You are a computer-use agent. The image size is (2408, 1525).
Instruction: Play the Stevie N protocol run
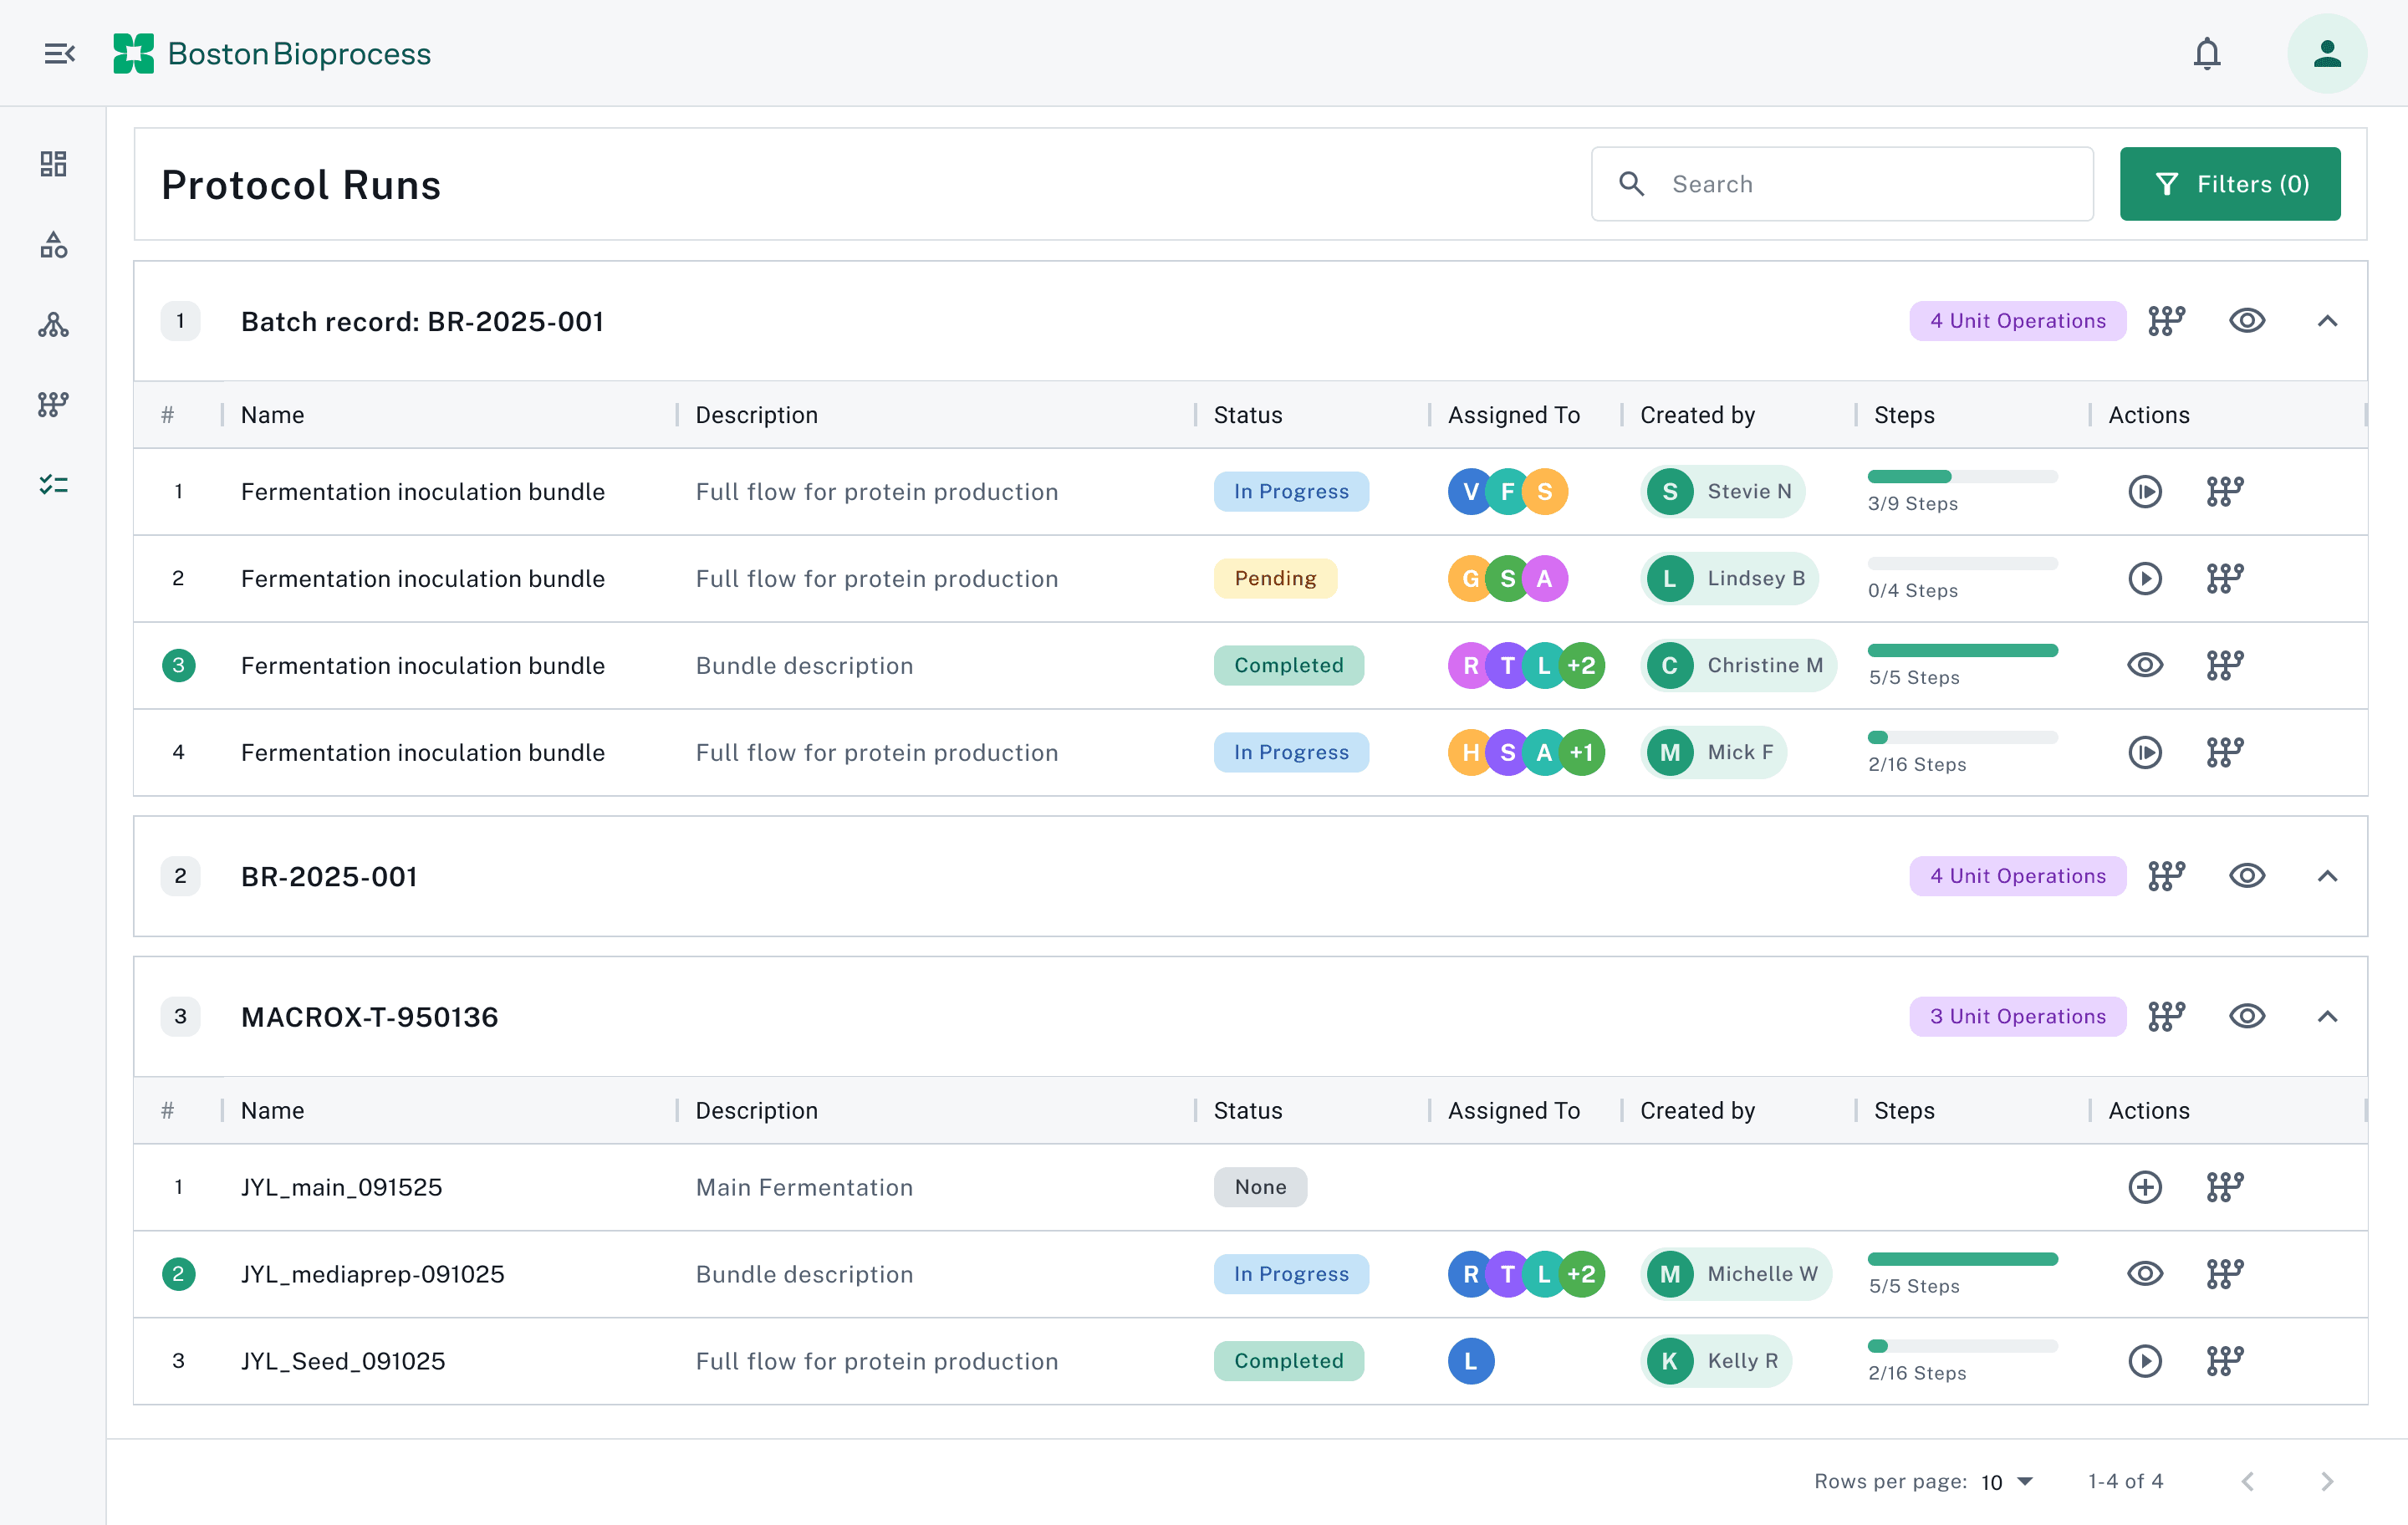pos(2144,491)
